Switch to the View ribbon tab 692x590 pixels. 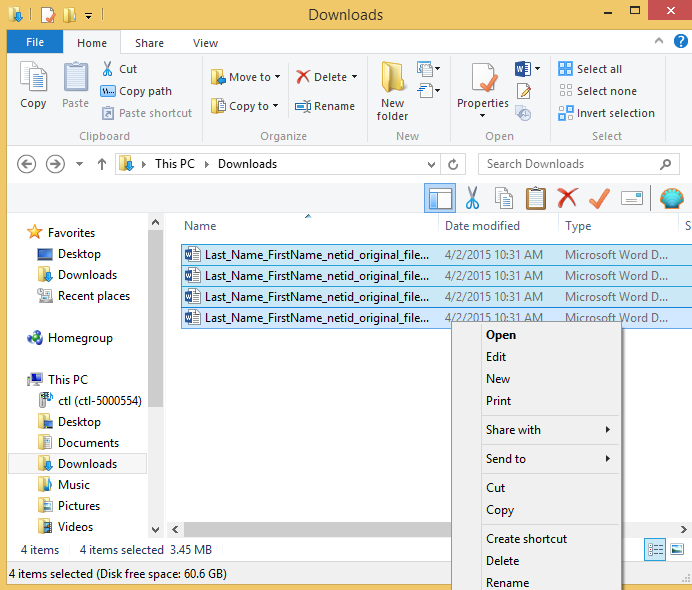[x=205, y=43]
